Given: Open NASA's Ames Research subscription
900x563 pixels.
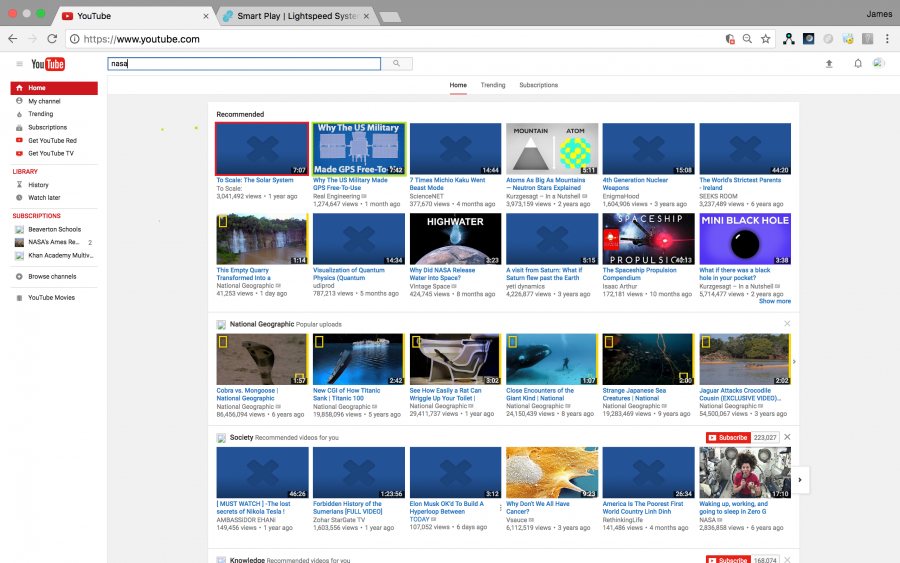Looking at the screenshot, I should 54,242.
